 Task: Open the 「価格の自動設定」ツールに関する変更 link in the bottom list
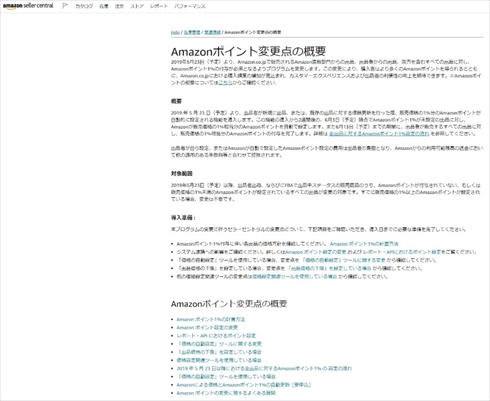[x=219, y=344]
